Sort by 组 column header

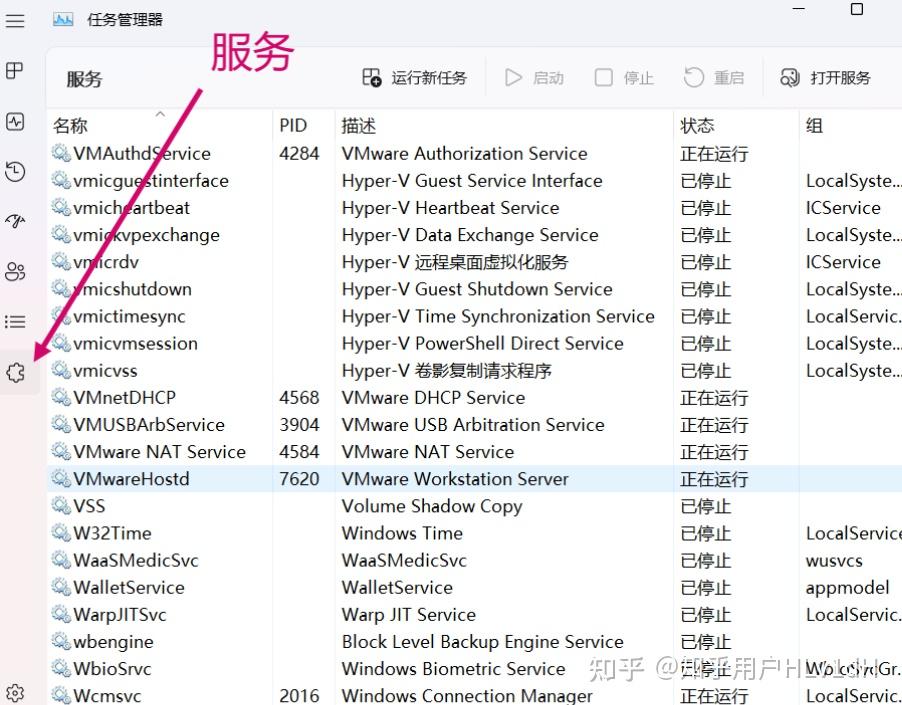814,125
